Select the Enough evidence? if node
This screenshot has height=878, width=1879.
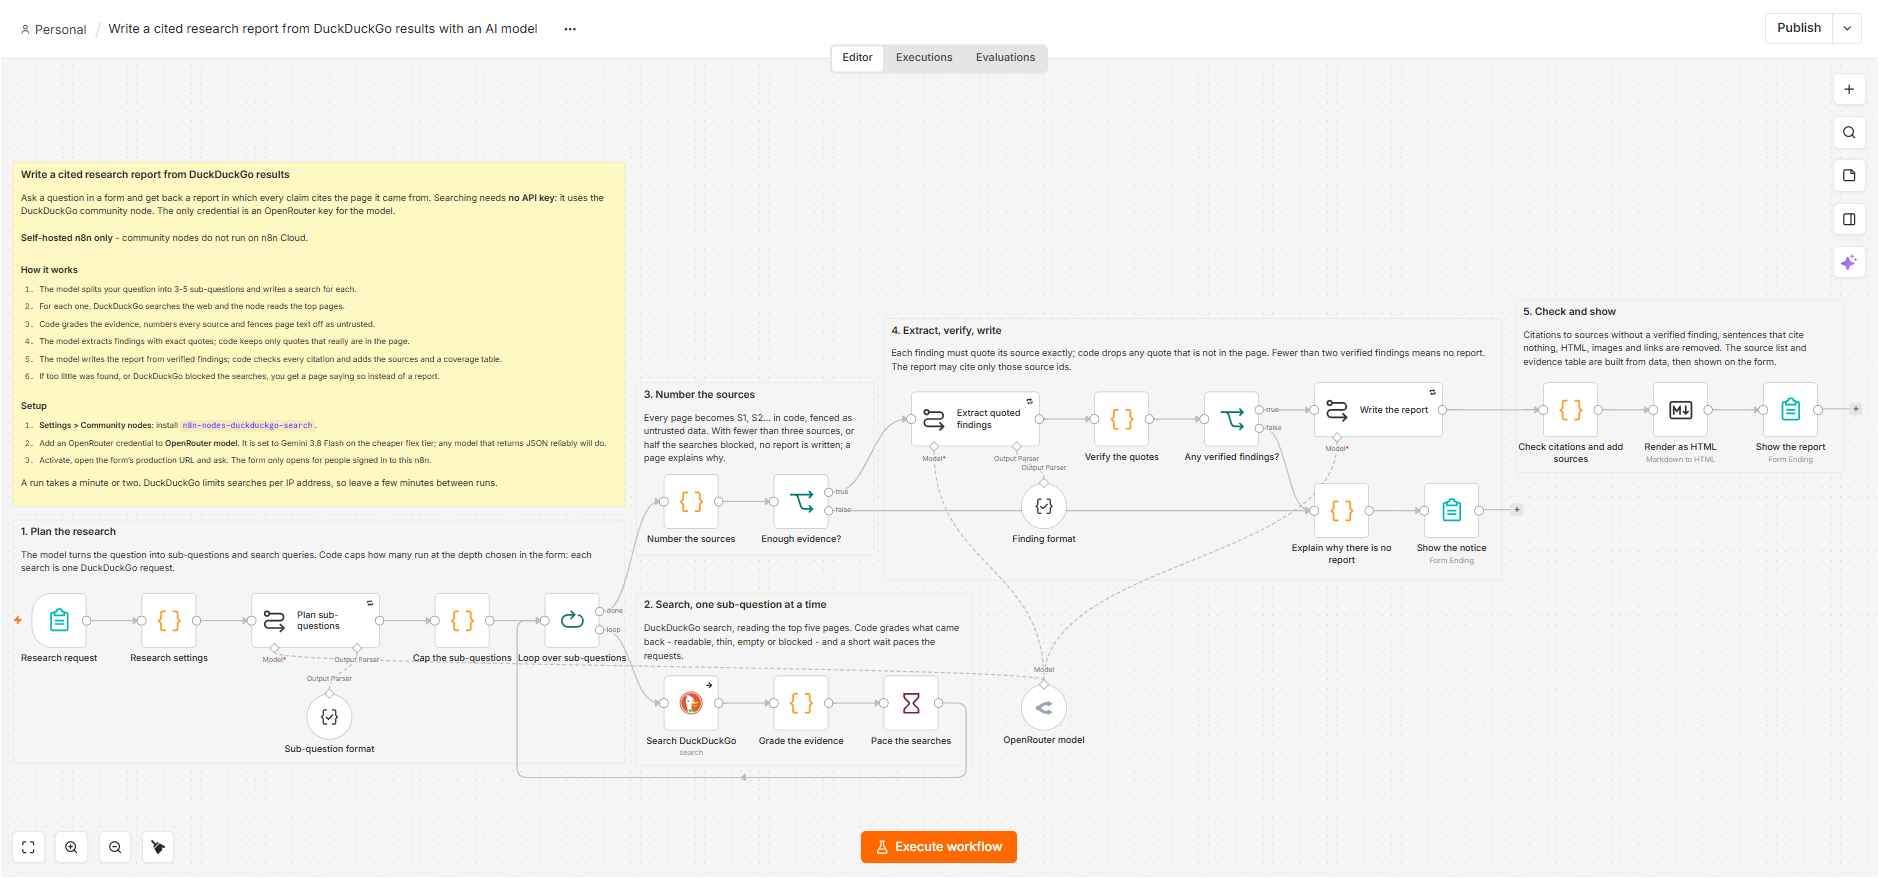(801, 501)
